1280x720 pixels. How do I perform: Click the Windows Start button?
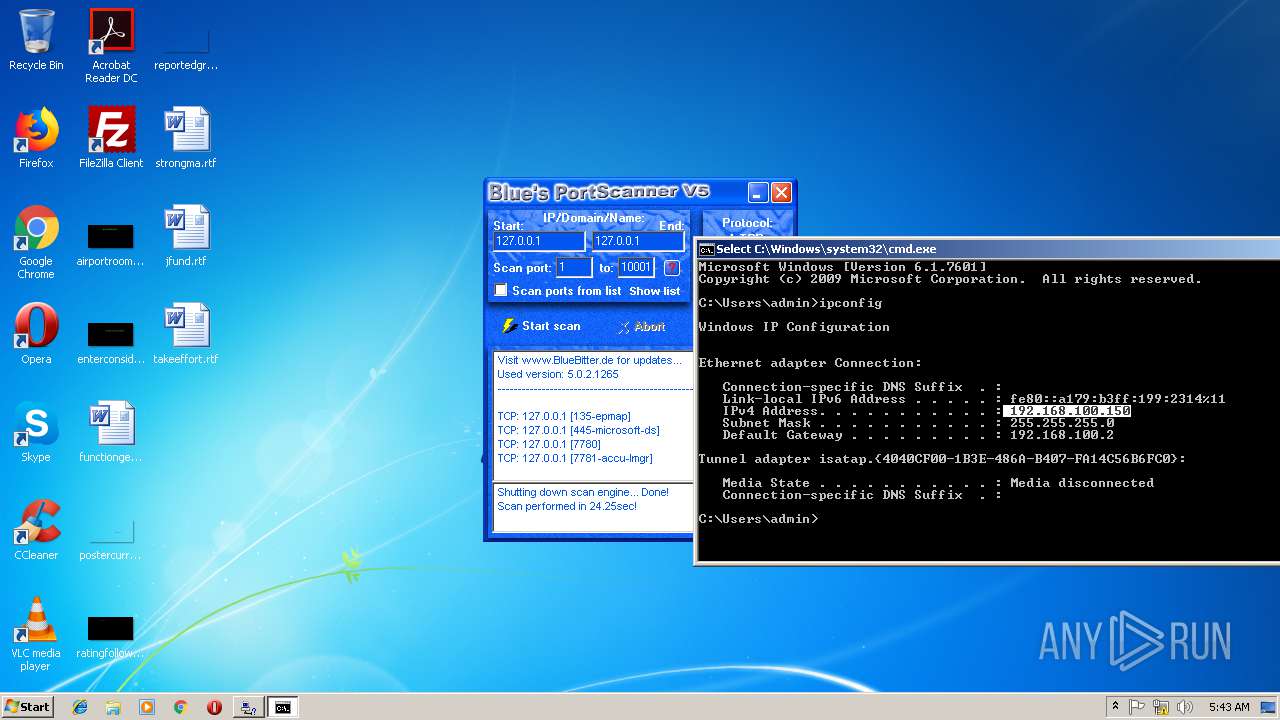coord(28,707)
